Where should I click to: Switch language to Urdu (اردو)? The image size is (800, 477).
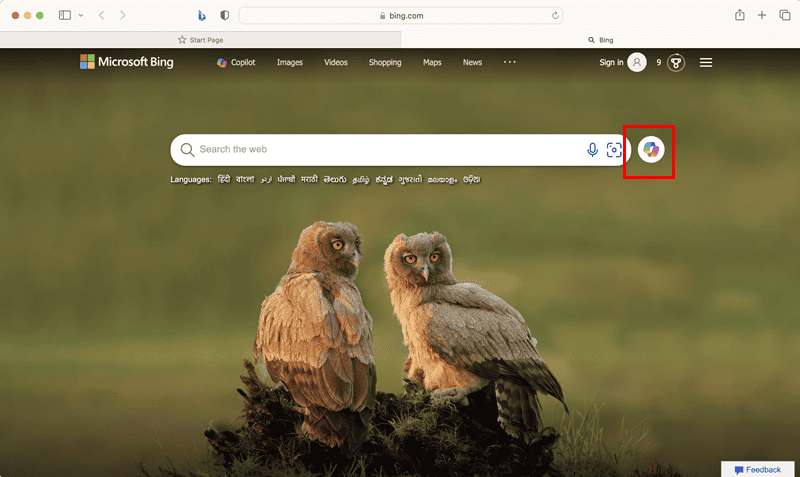[x=266, y=179]
